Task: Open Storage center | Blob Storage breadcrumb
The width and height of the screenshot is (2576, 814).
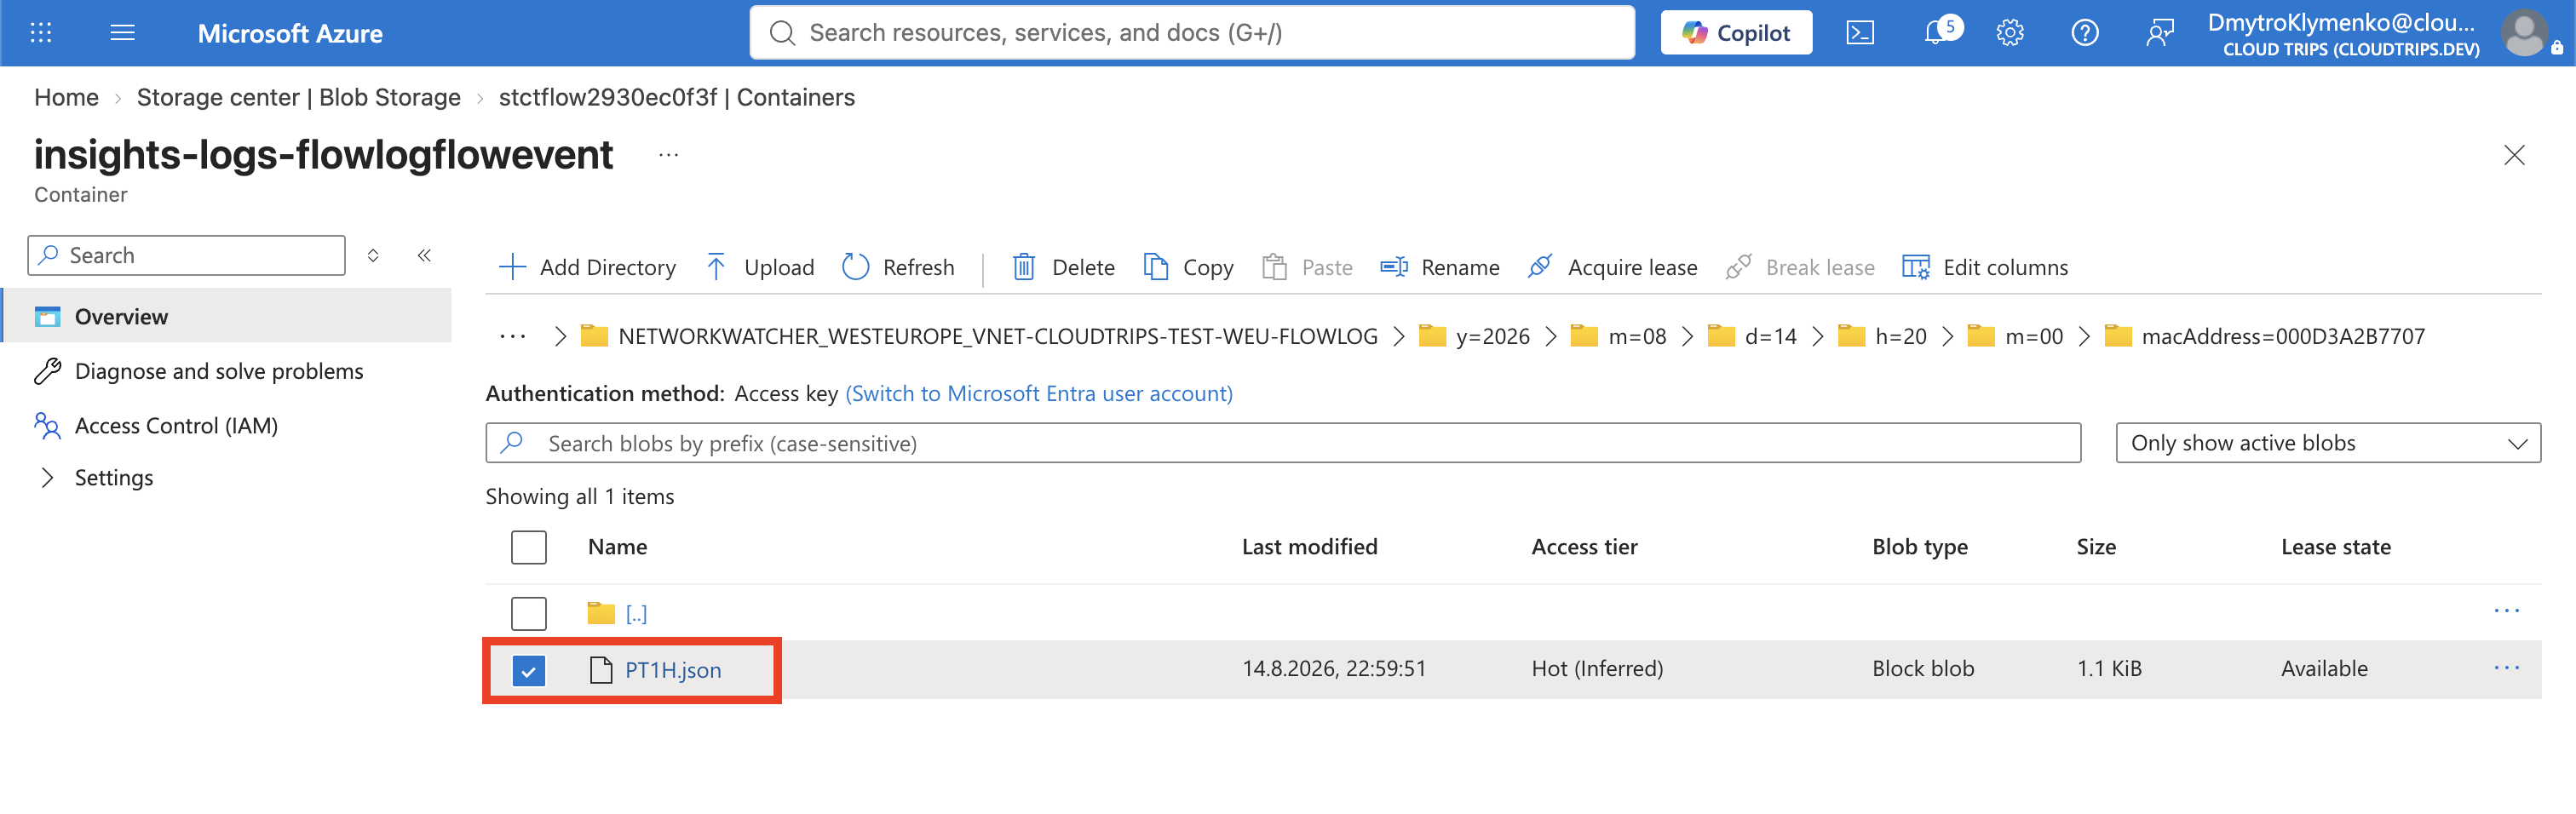Action: pyautogui.click(x=298, y=97)
